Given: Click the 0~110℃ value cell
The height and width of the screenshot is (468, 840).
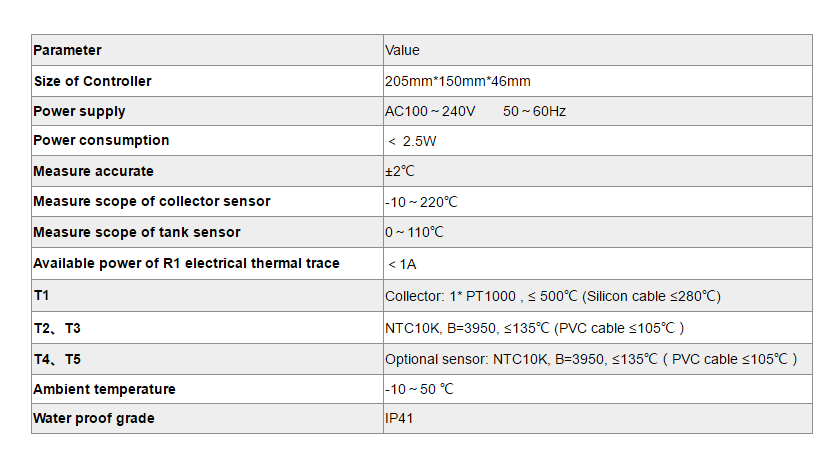Looking at the screenshot, I should [414, 232].
